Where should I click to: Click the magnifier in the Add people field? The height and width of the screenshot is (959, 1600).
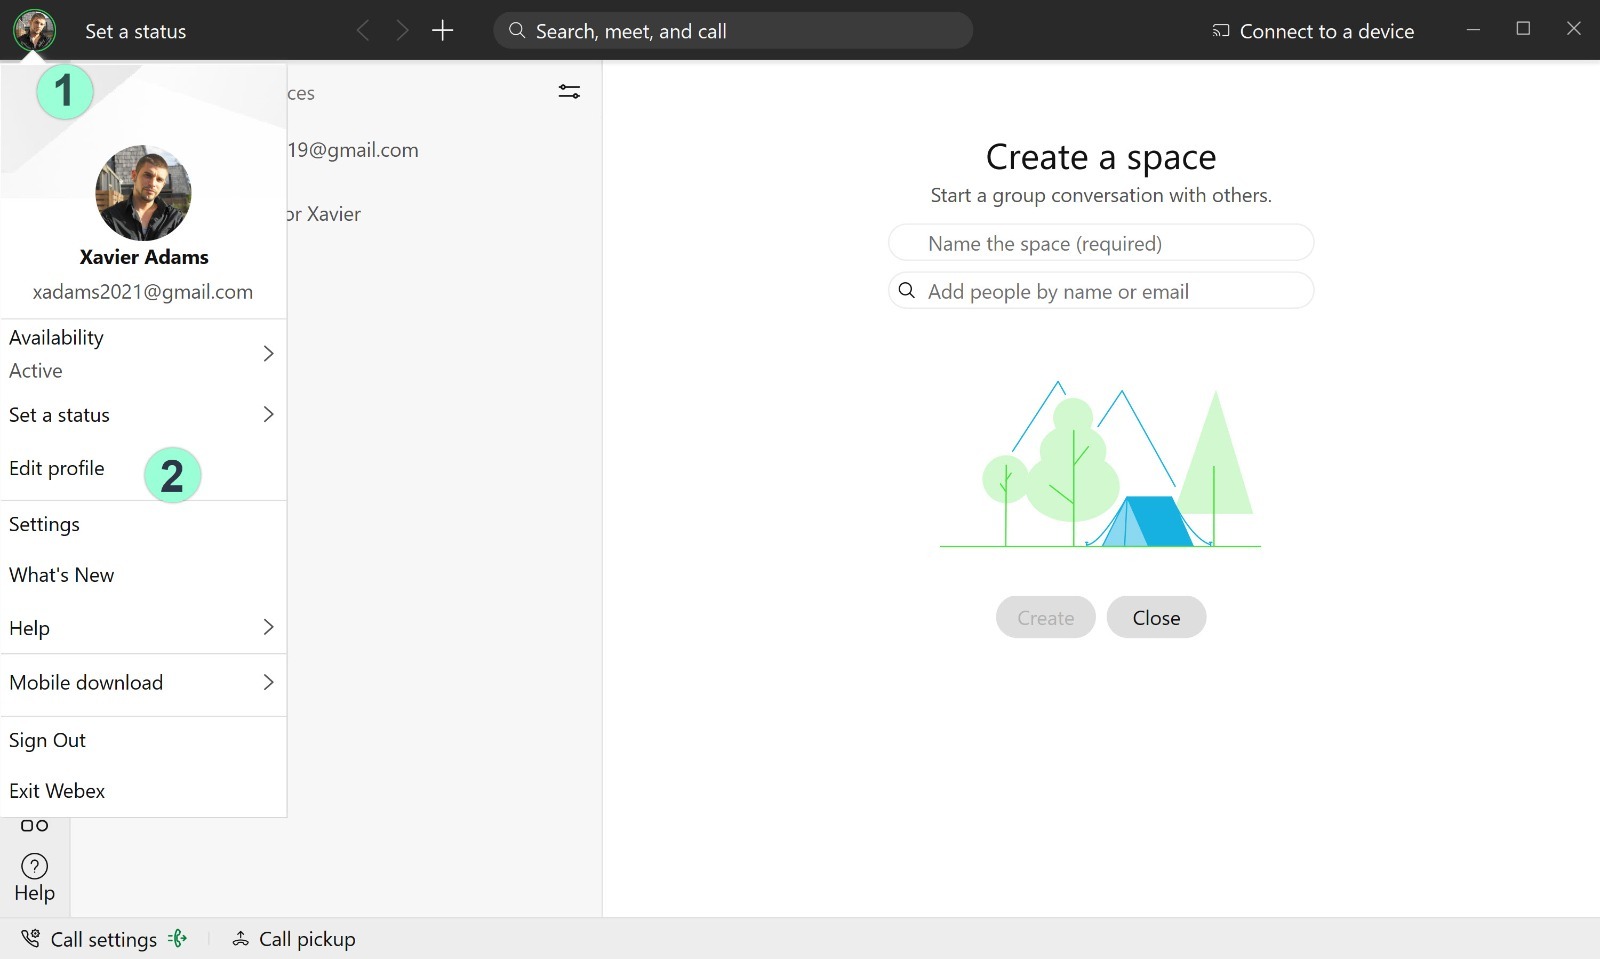(x=907, y=290)
